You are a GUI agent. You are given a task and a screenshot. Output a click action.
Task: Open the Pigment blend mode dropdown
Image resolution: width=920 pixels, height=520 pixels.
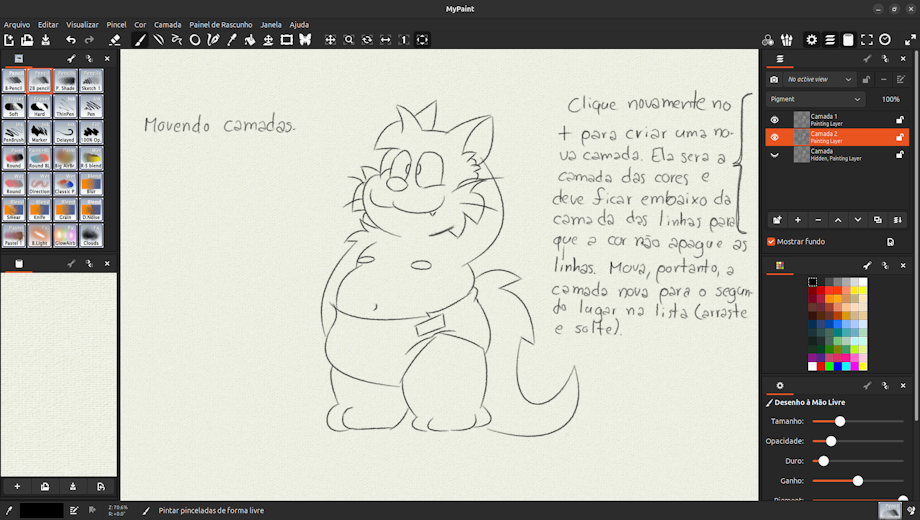tap(815, 100)
